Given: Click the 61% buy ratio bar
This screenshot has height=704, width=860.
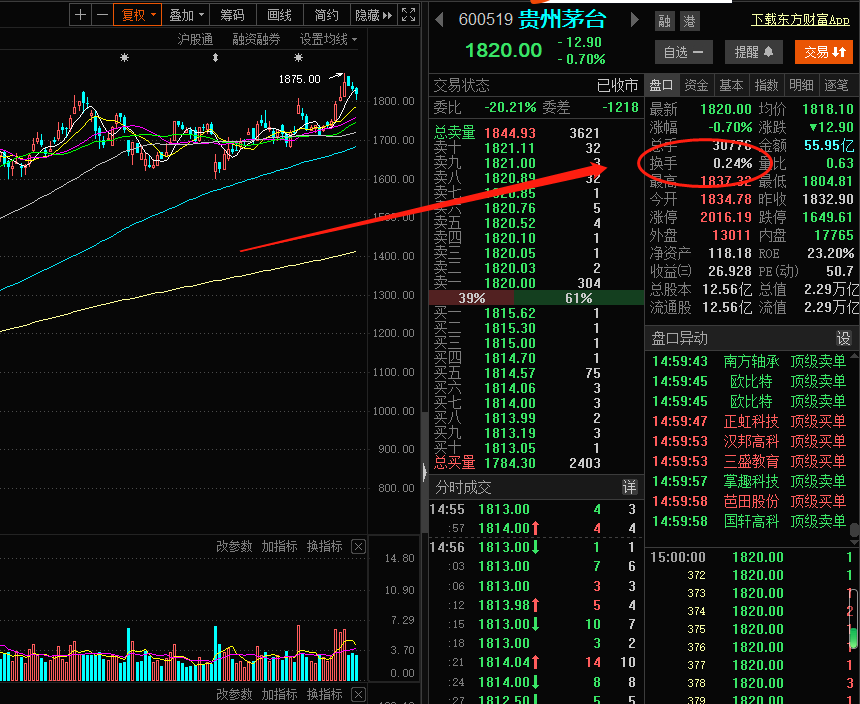Looking at the screenshot, I should click(x=579, y=298).
